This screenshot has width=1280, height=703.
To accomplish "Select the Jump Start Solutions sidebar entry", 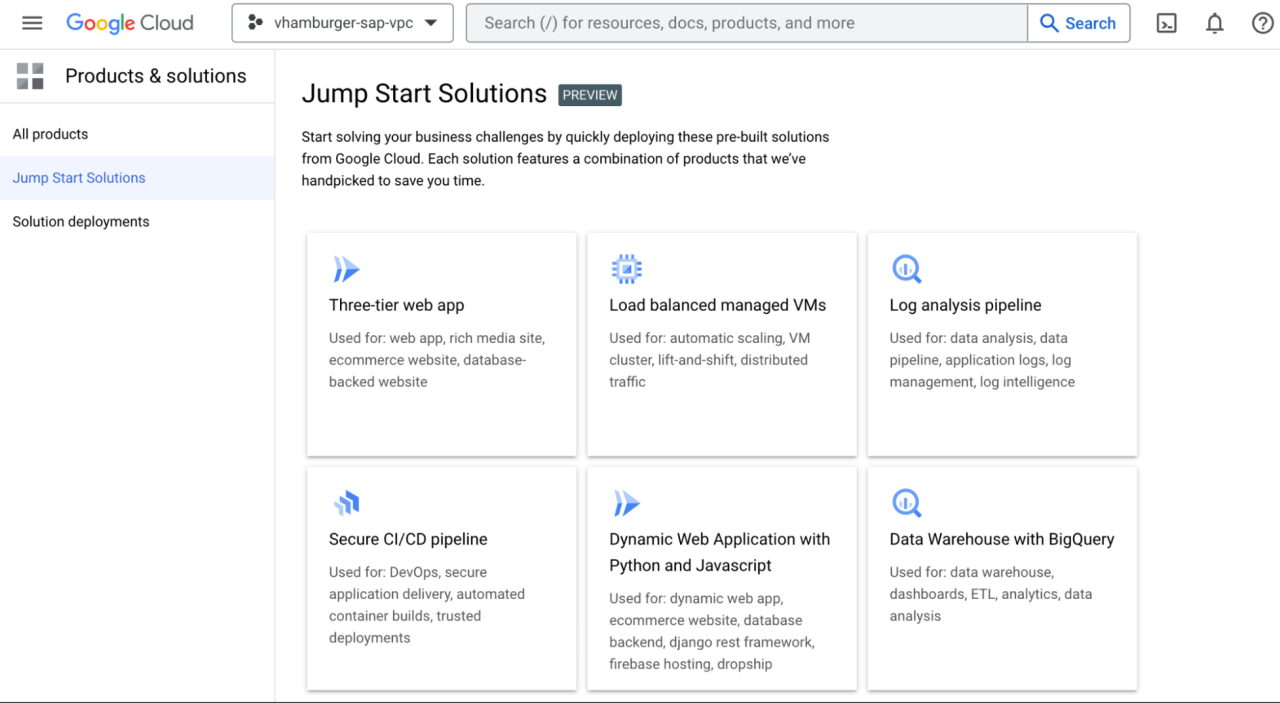I will 78,177.
